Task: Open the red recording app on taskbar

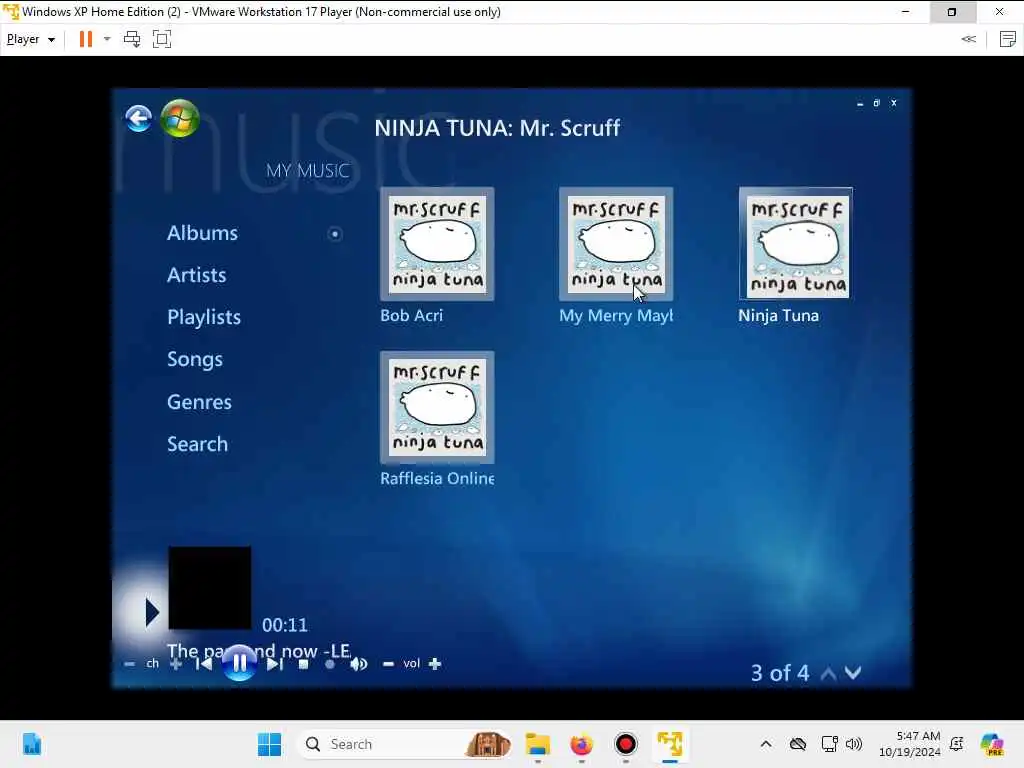Action: (x=626, y=744)
